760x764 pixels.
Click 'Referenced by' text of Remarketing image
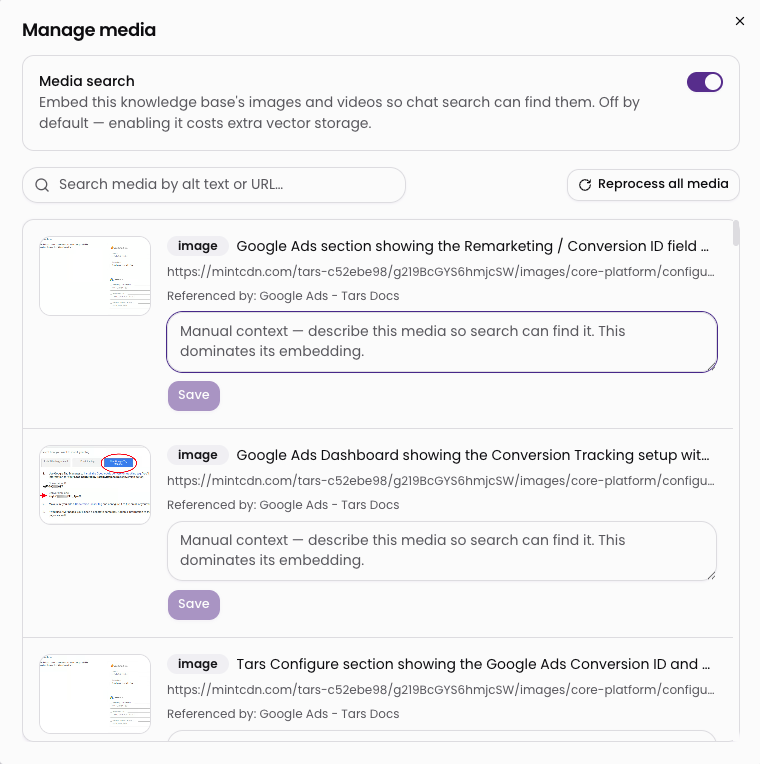(283, 296)
